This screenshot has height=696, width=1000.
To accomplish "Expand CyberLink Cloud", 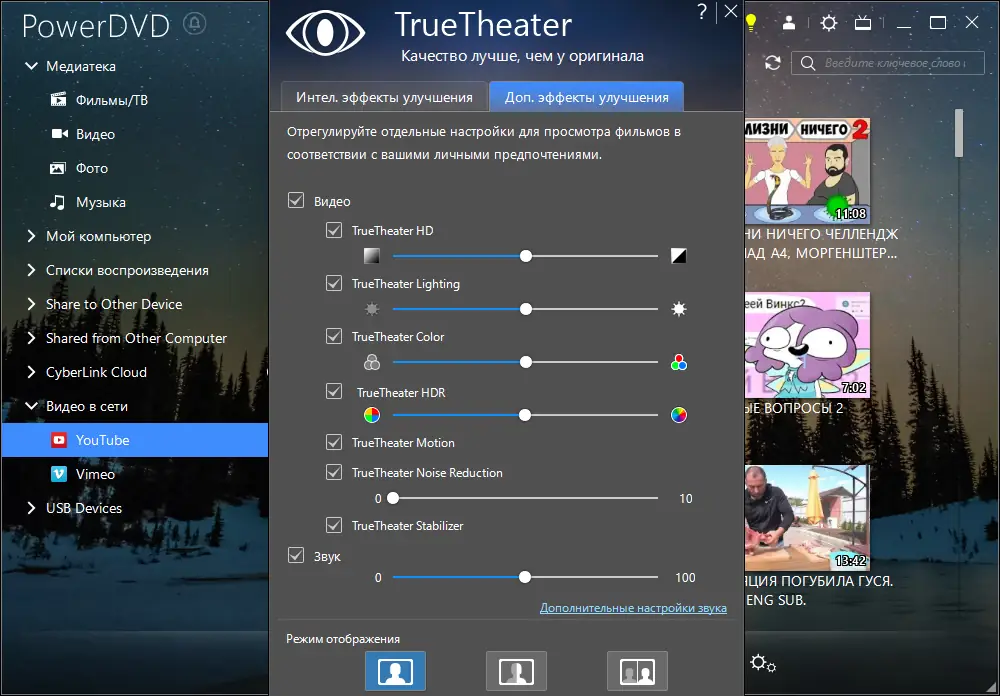I will 31,372.
